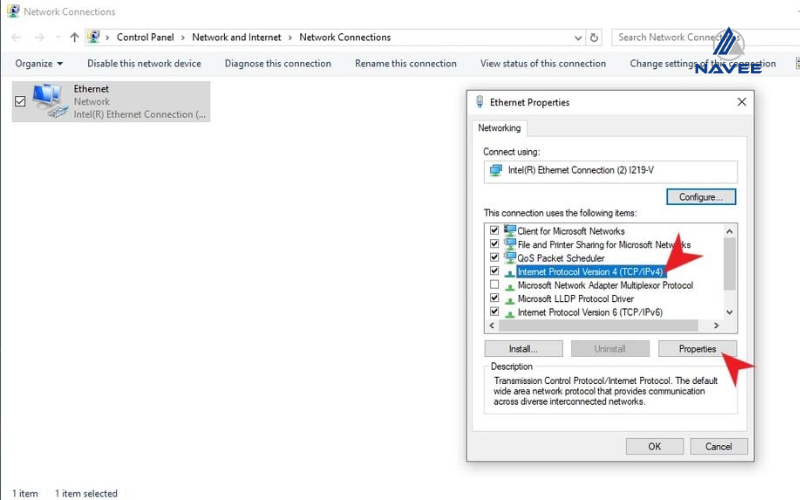Expand chevron after Control Panel breadcrumb
Viewport: 800px width, 500px height.
pyautogui.click(x=183, y=37)
